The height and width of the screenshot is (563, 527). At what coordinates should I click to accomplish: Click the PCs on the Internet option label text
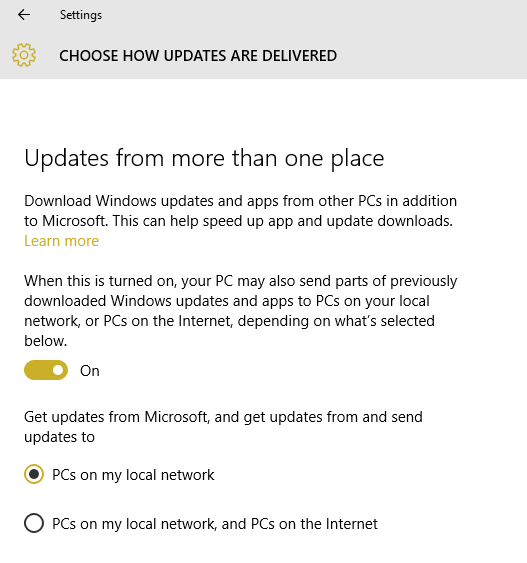pos(215,524)
